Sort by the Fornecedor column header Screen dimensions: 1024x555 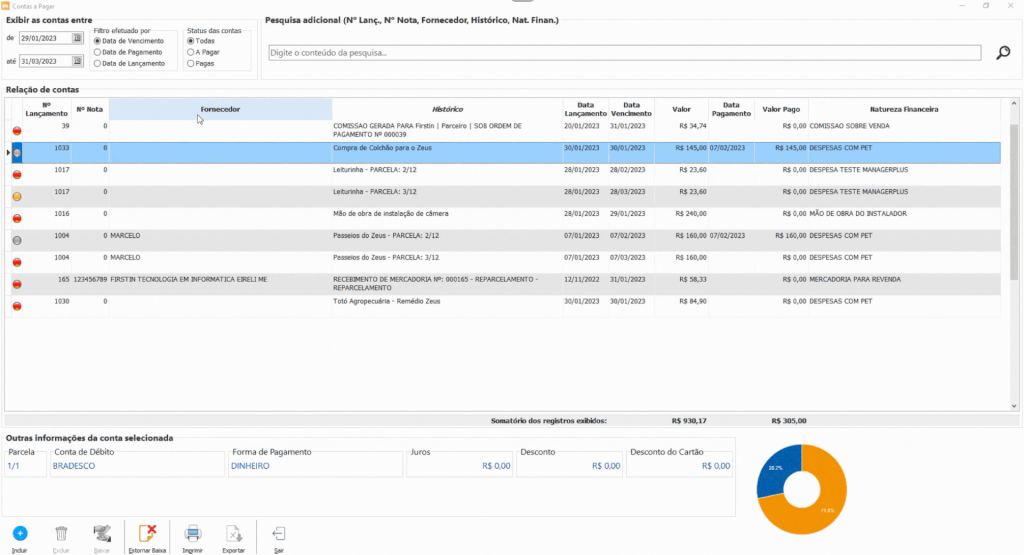tap(220, 109)
